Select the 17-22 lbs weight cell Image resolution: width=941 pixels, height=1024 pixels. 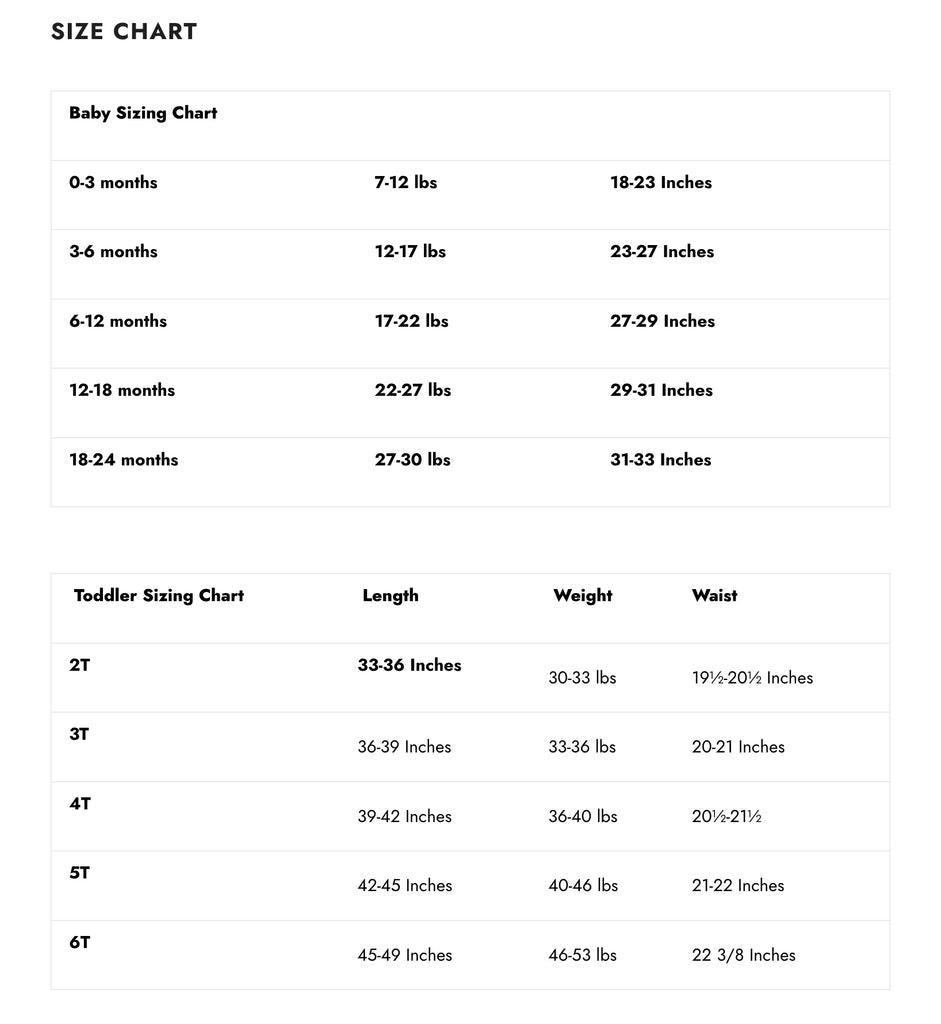[411, 321]
